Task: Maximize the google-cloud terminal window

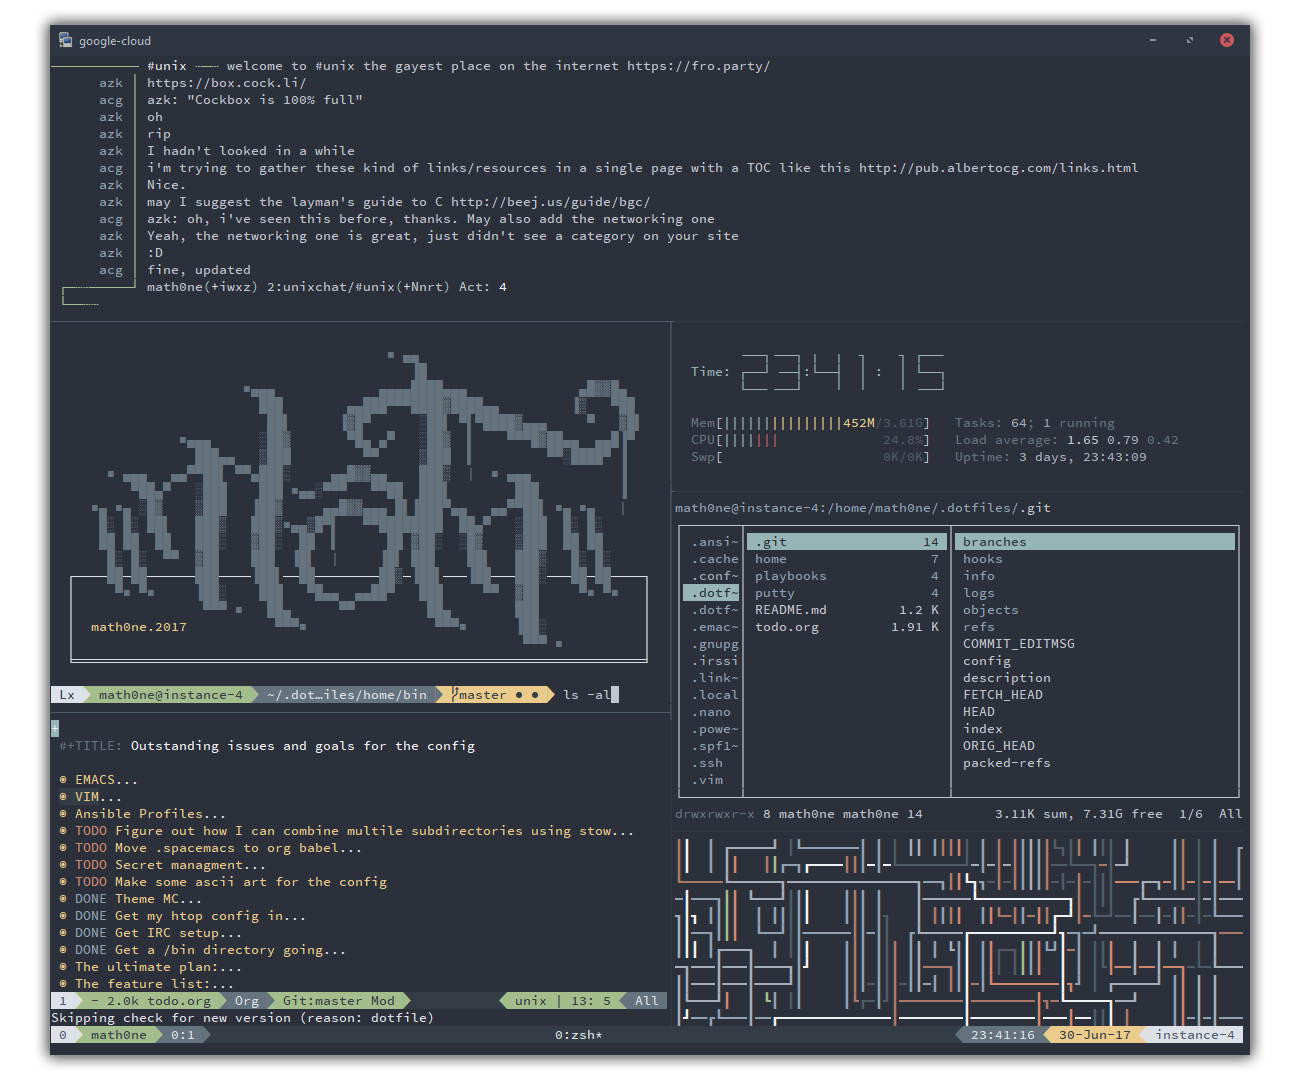Action: [1189, 40]
